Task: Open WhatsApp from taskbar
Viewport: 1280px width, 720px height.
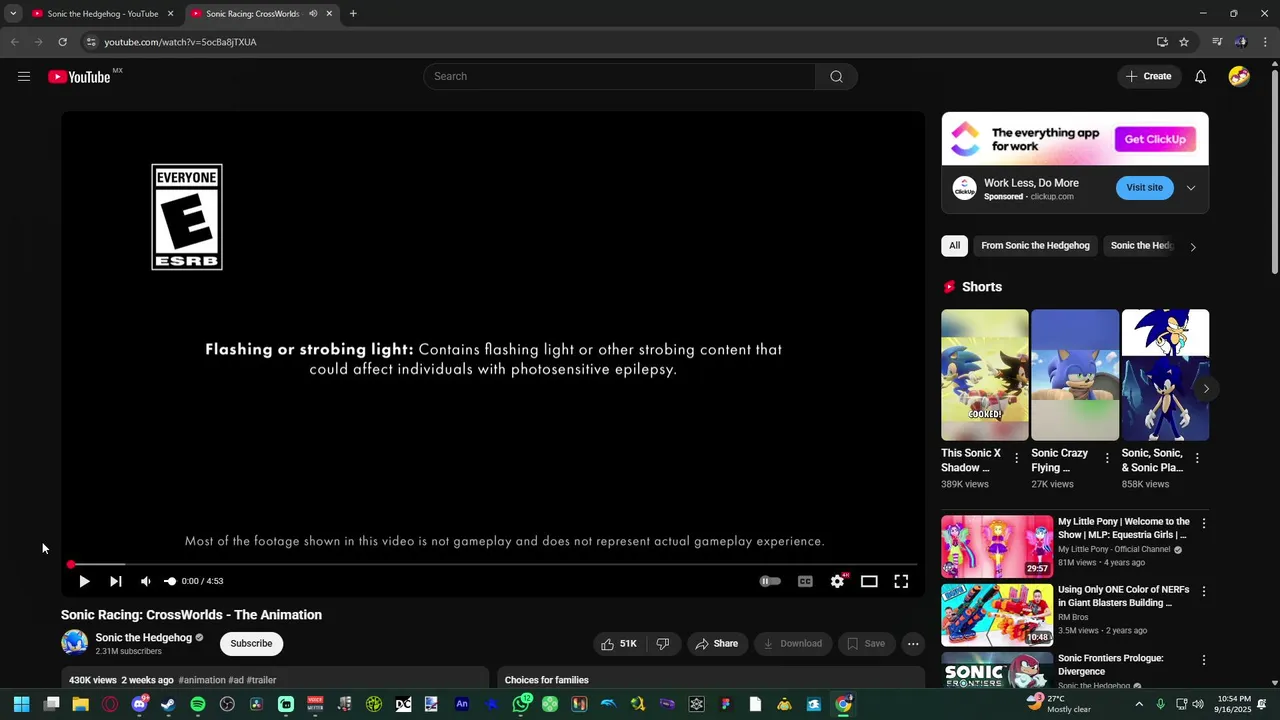Action: [x=521, y=704]
